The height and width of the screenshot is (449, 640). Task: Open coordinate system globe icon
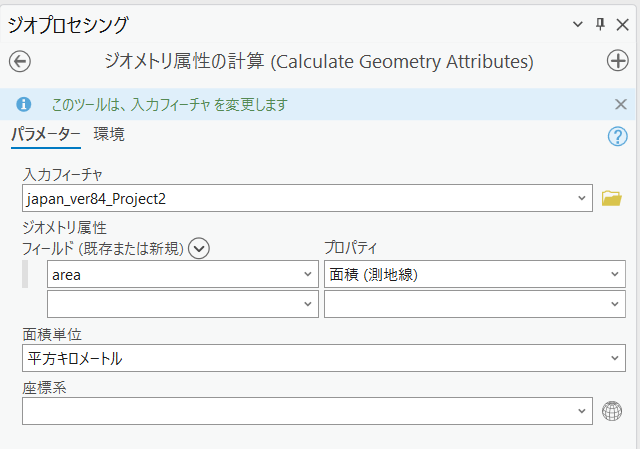pos(612,411)
